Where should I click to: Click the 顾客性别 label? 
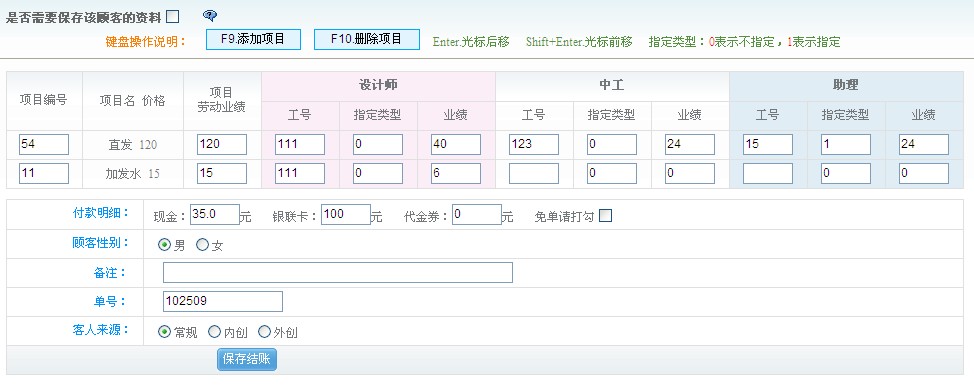click(101, 242)
